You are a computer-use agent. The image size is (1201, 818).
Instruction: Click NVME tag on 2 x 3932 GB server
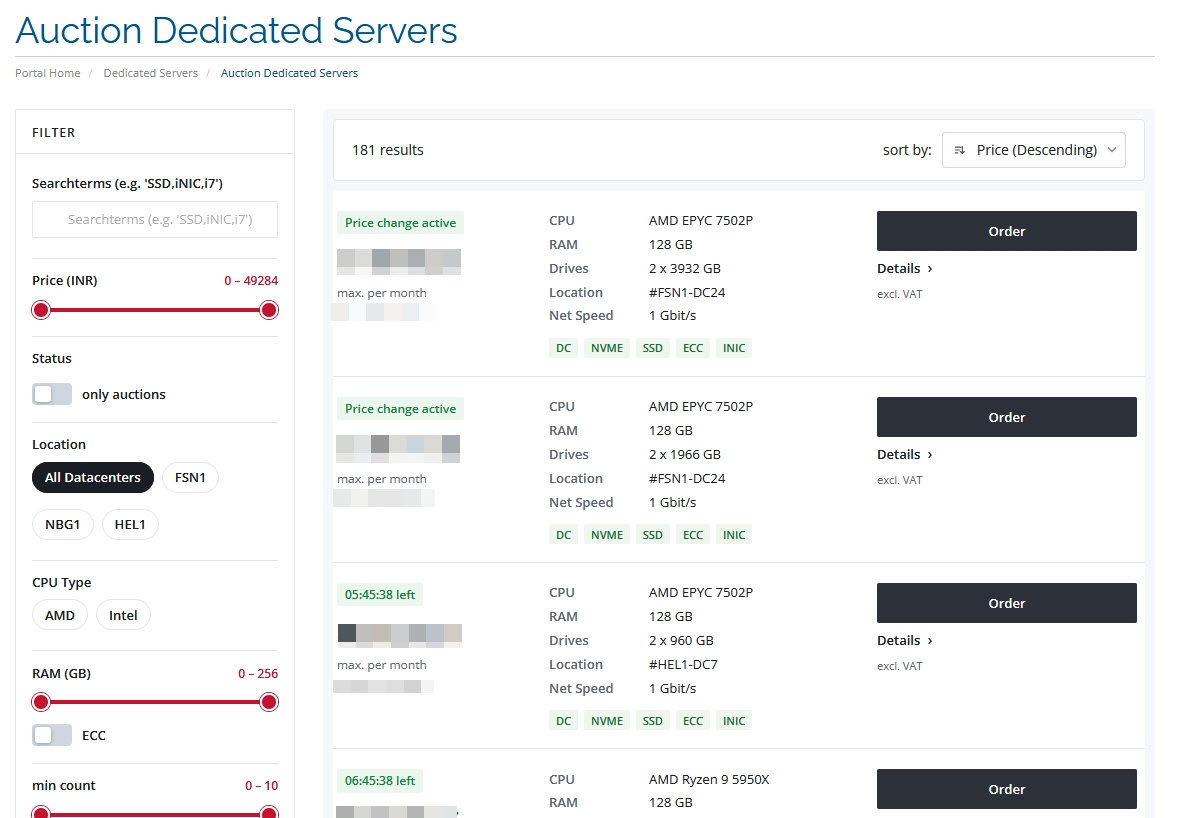pos(607,348)
